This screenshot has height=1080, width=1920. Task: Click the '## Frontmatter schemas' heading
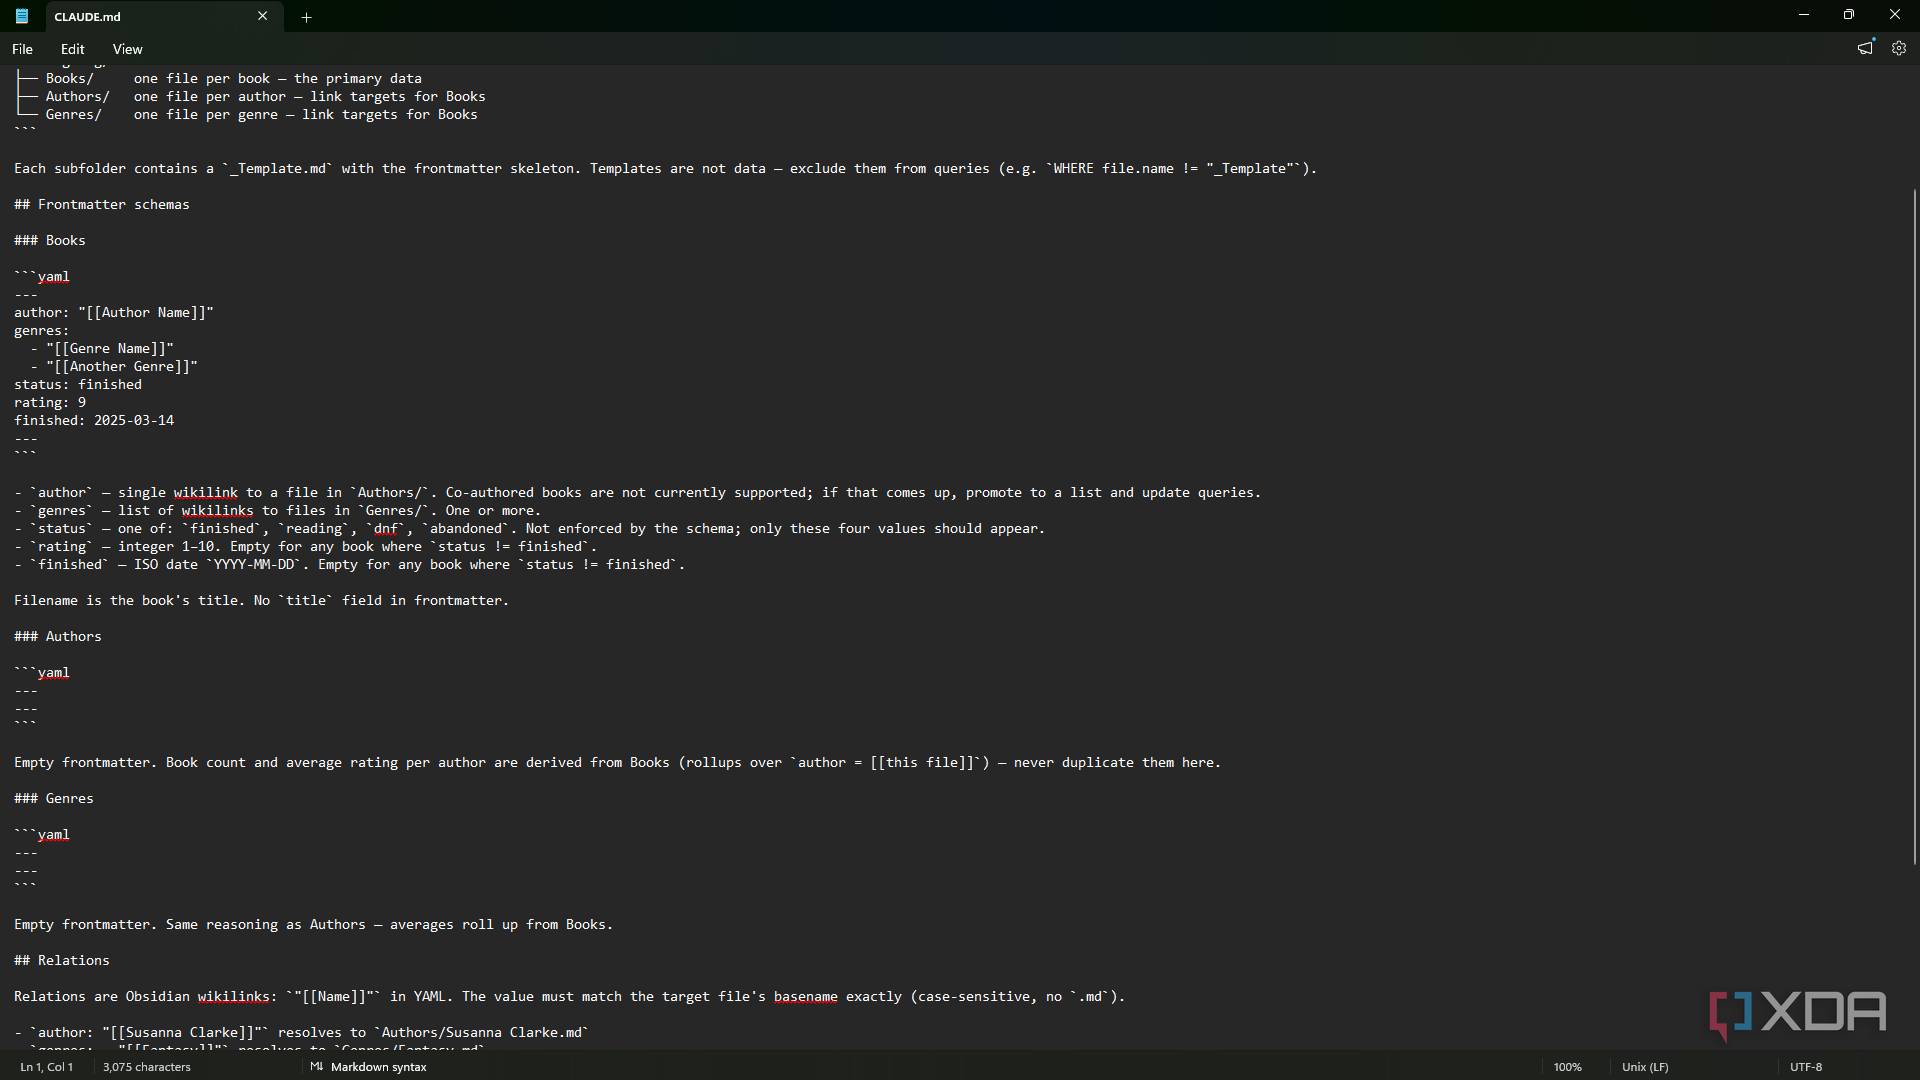pyautogui.click(x=102, y=204)
